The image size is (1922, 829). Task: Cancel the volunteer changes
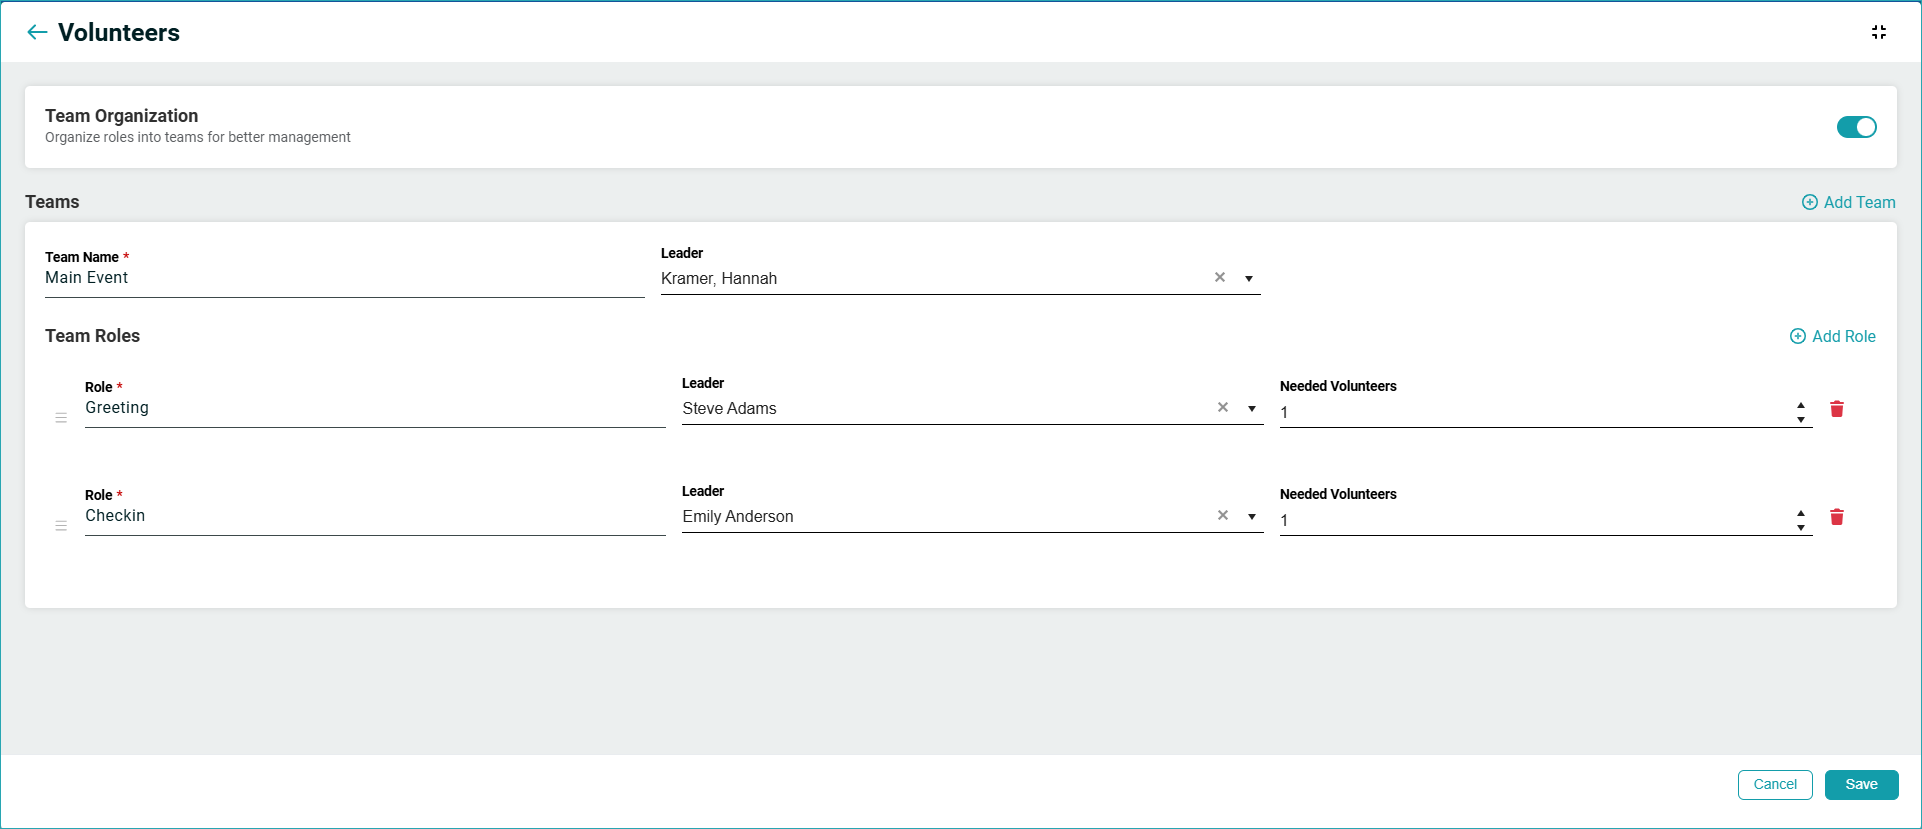click(1774, 785)
